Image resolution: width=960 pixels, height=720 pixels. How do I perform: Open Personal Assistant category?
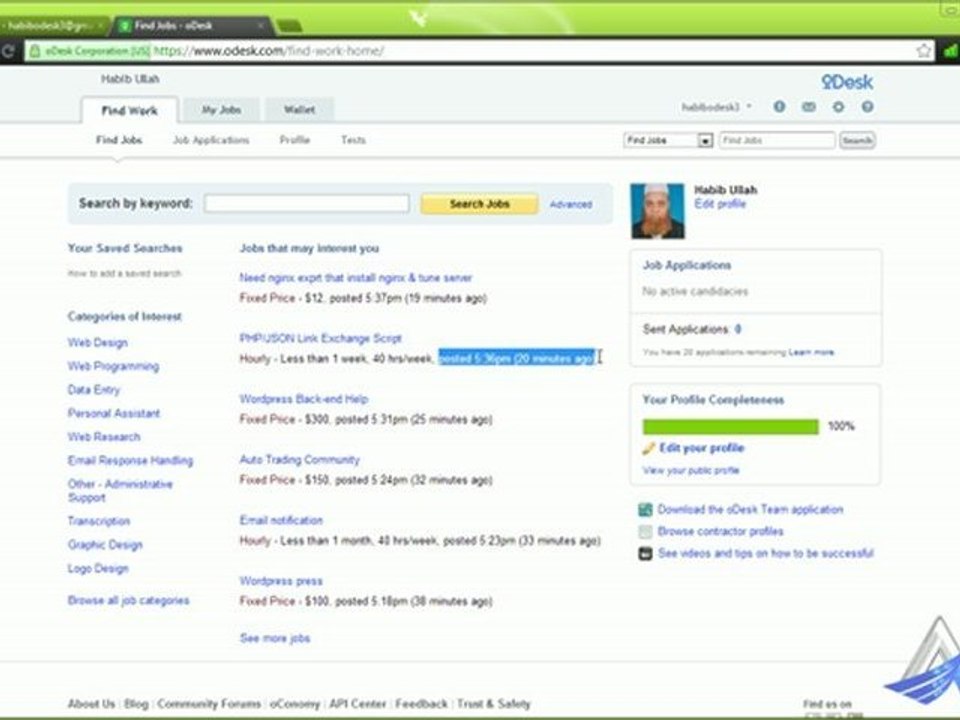(114, 413)
